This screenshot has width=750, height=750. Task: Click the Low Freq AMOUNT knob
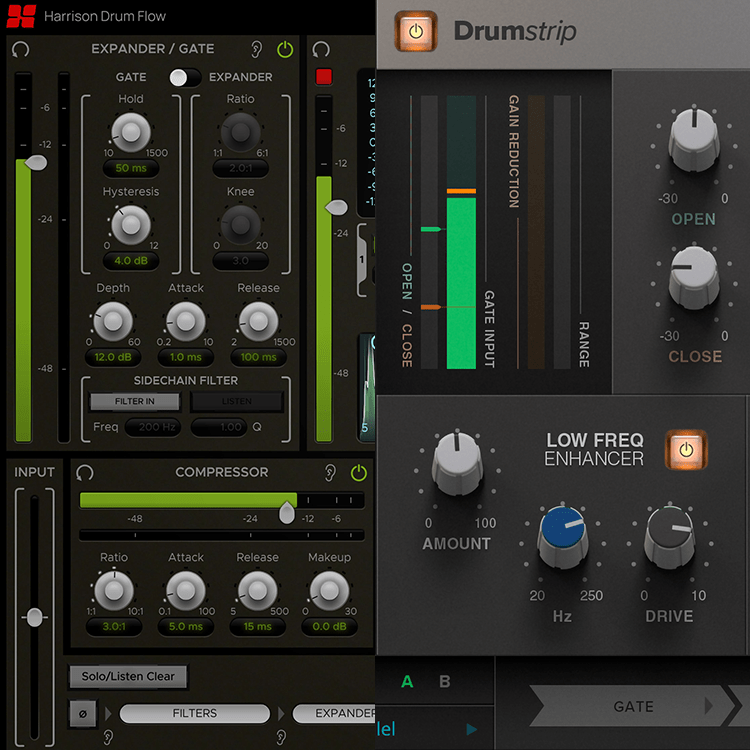pos(457,463)
